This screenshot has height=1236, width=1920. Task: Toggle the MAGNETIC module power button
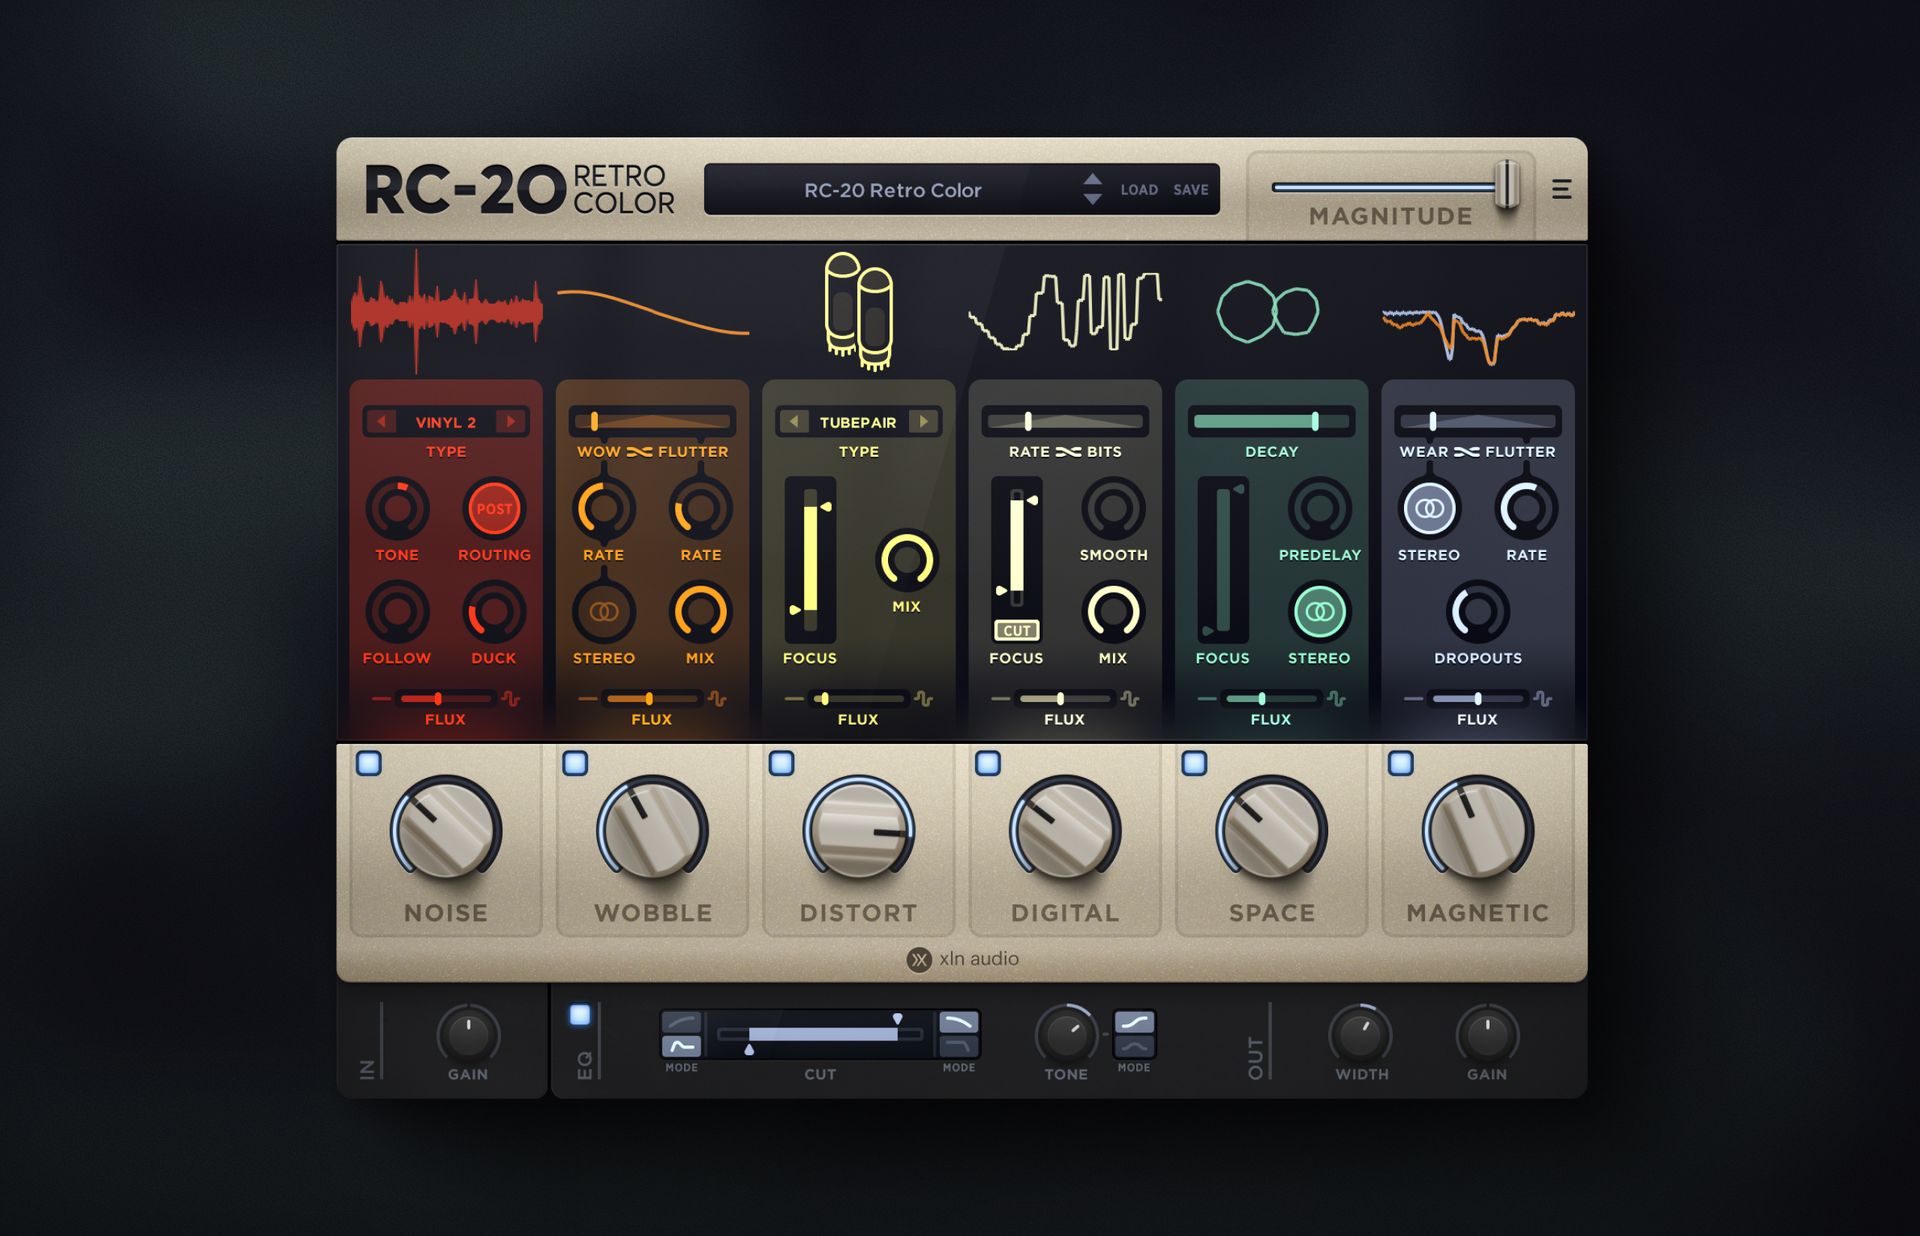(x=1401, y=763)
